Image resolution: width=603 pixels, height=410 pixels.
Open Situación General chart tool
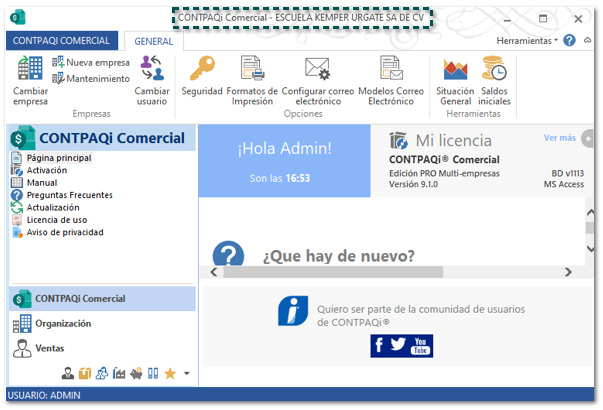455,80
